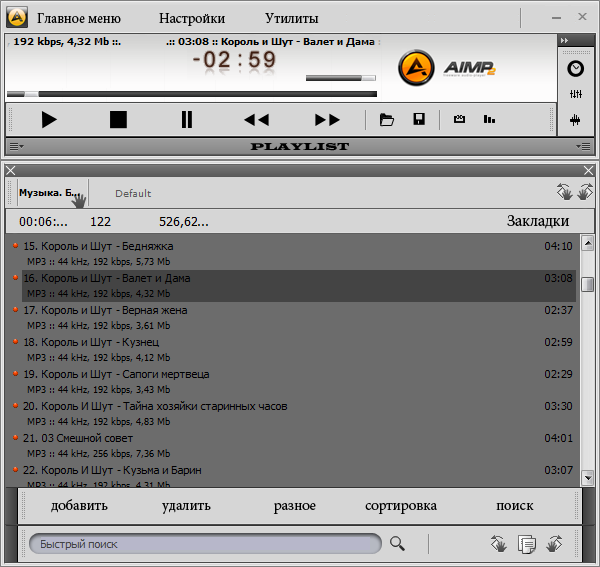The image size is (600, 567).
Task: Select track 15 Король и Шут - Бедняжка
Action: click(x=298, y=253)
